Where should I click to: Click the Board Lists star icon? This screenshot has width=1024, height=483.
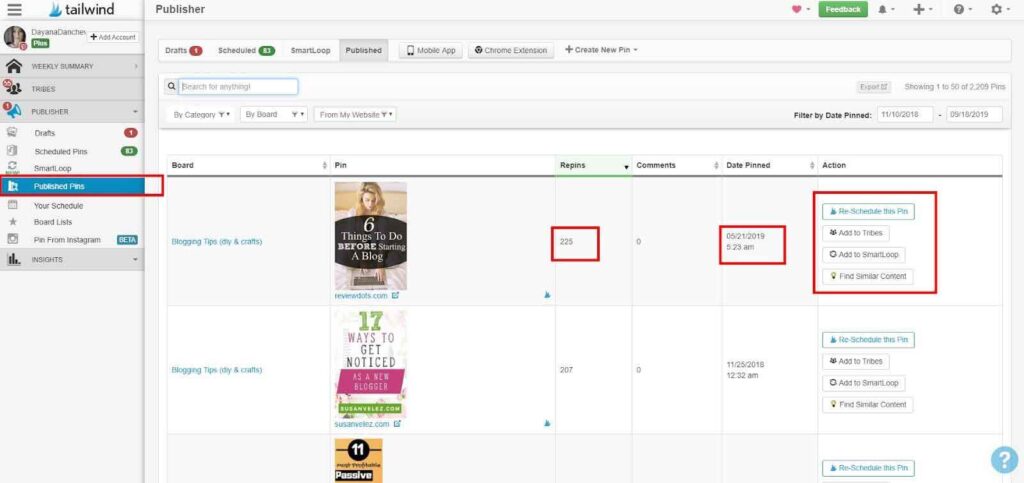(12, 222)
